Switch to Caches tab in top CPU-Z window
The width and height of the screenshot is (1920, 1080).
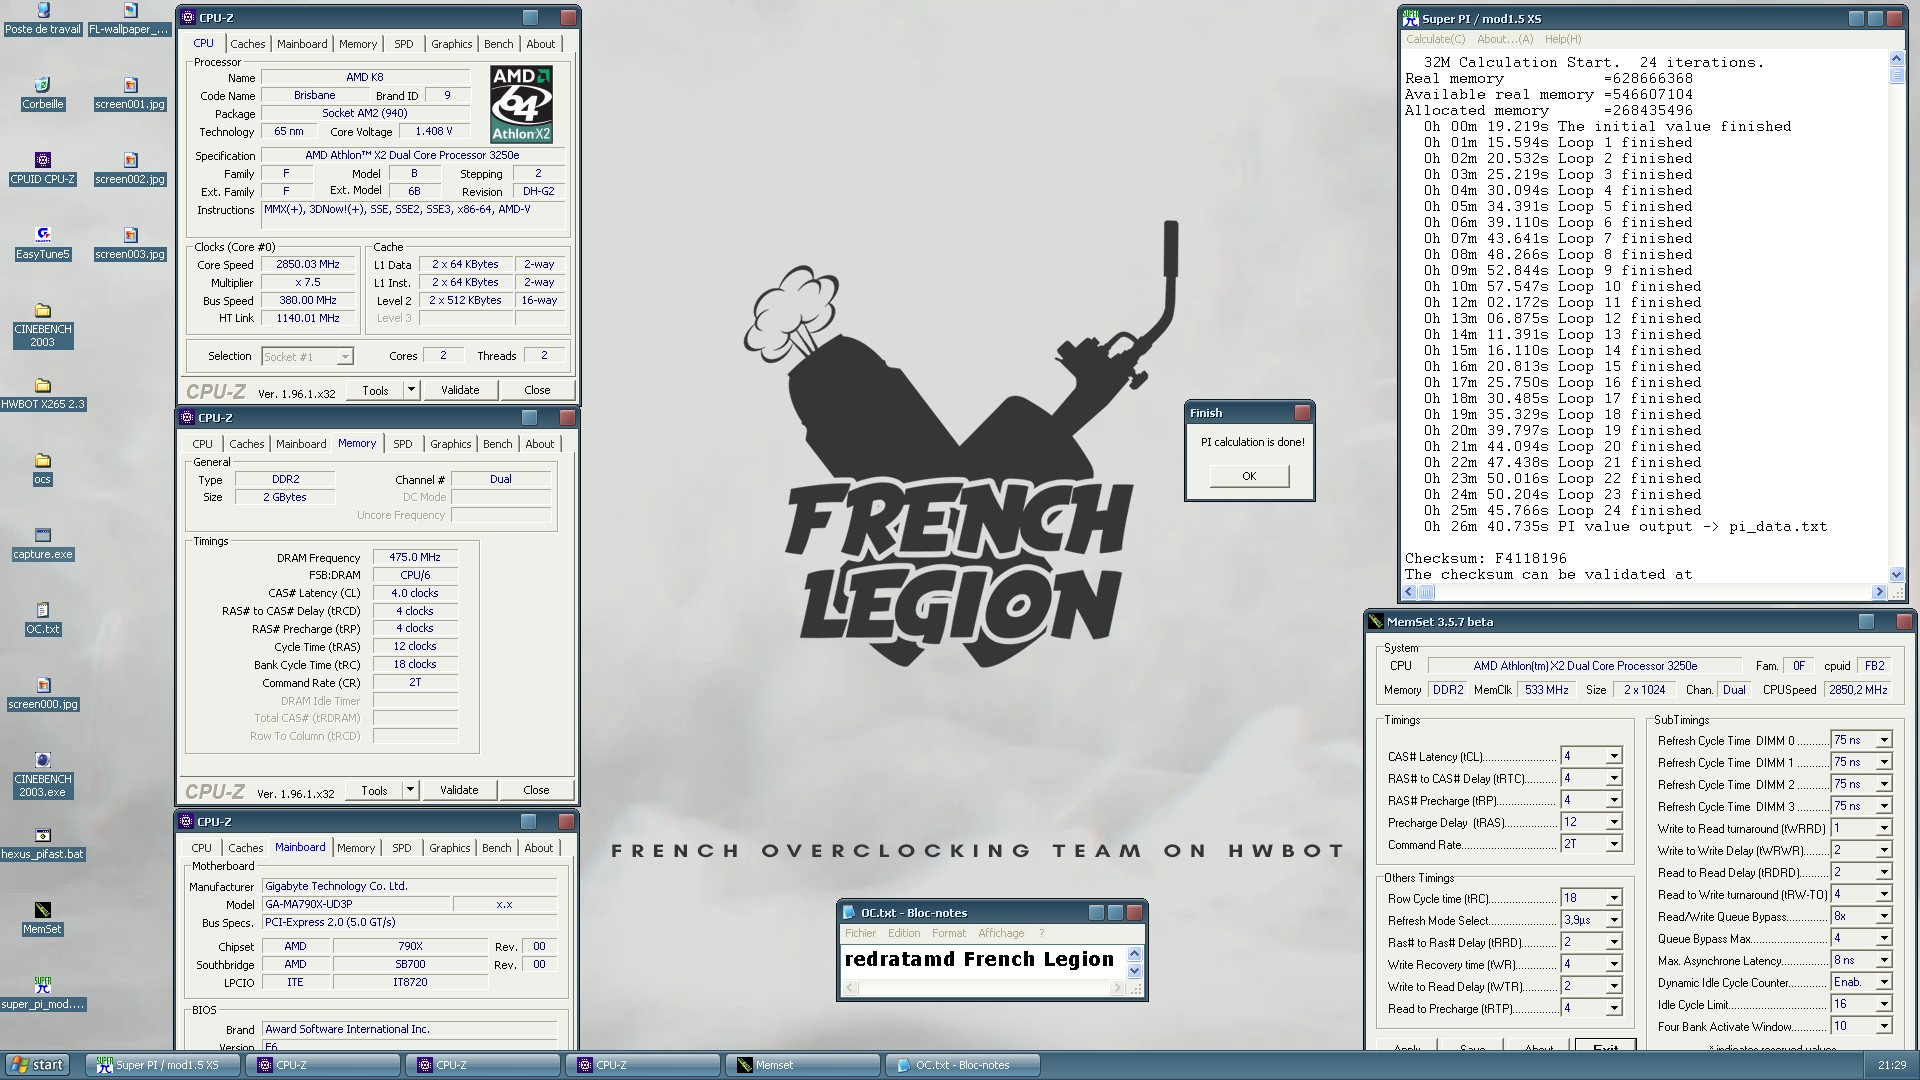[247, 44]
